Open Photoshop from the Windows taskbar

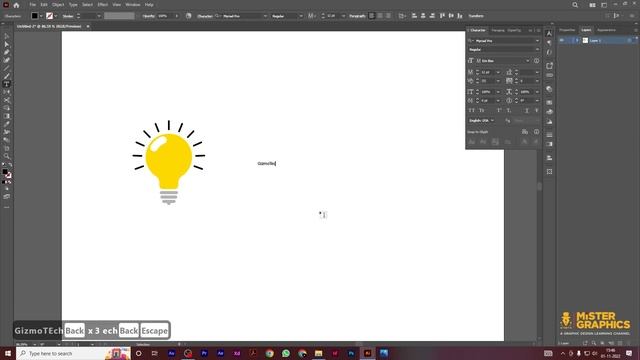[x=351, y=353]
